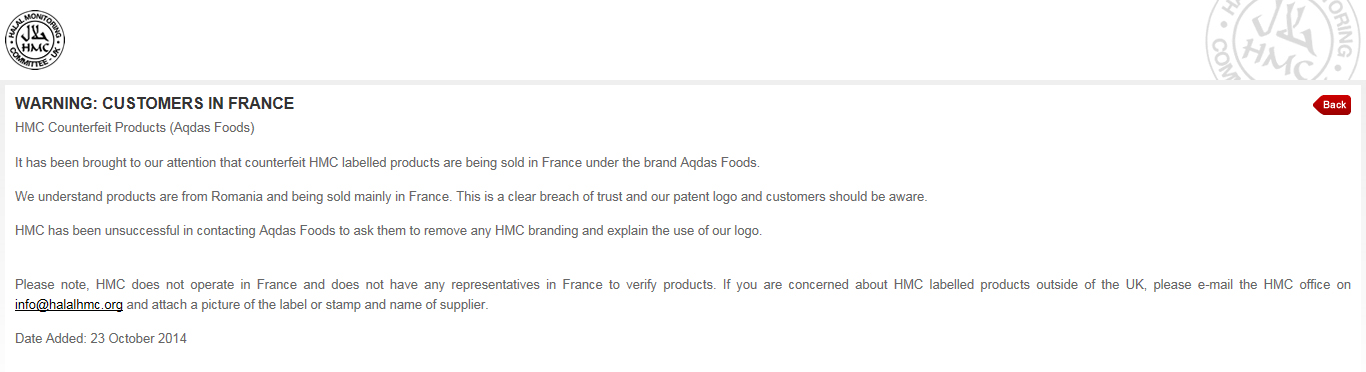Click the pointed arrow tip of the Back button
The height and width of the screenshot is (372, 1366).
pyautogui.click(x=1316, y=105)
